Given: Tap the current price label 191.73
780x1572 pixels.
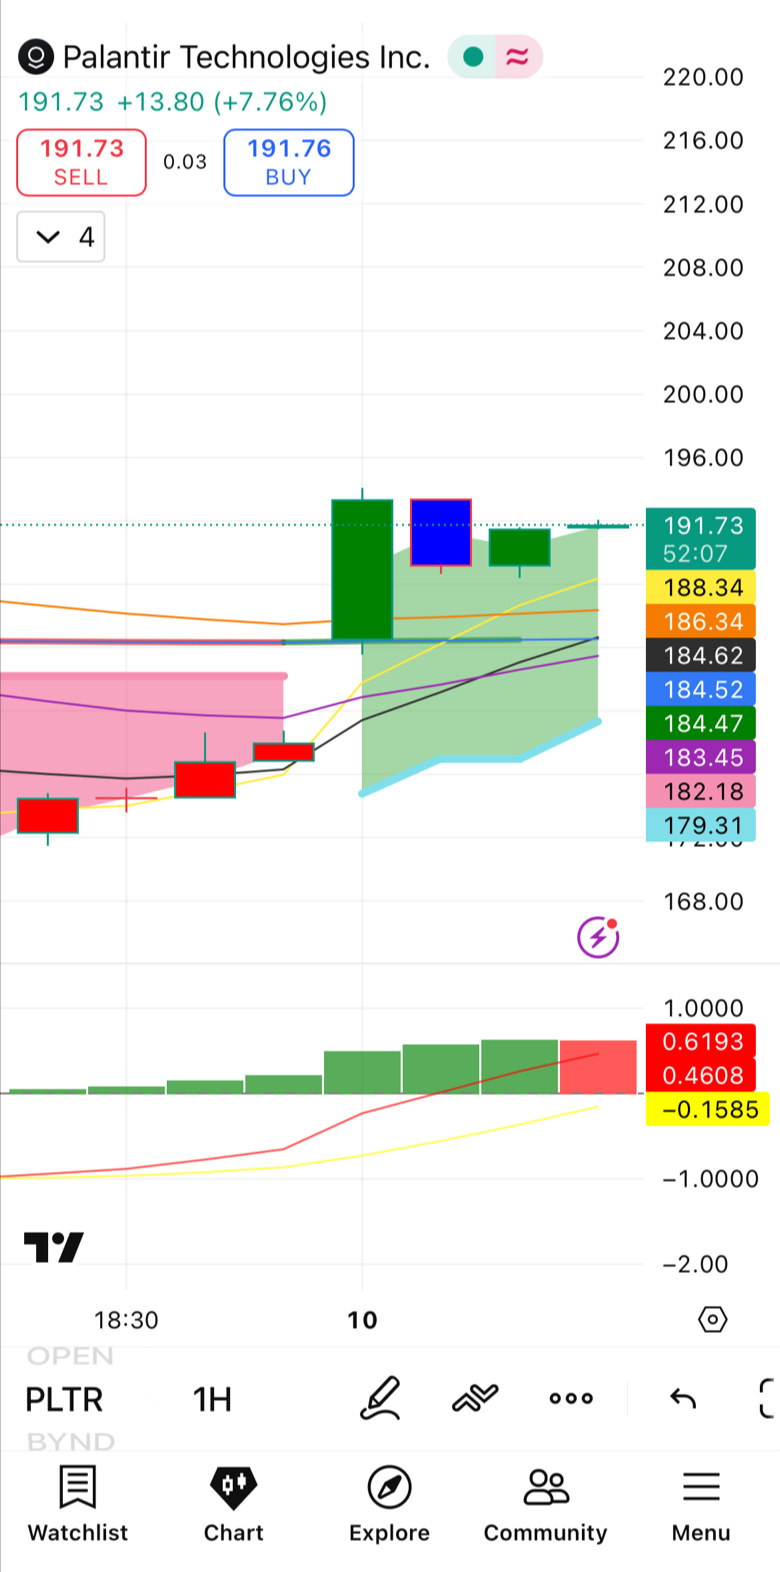Looking at the screenshot, I should coord(701,538).
